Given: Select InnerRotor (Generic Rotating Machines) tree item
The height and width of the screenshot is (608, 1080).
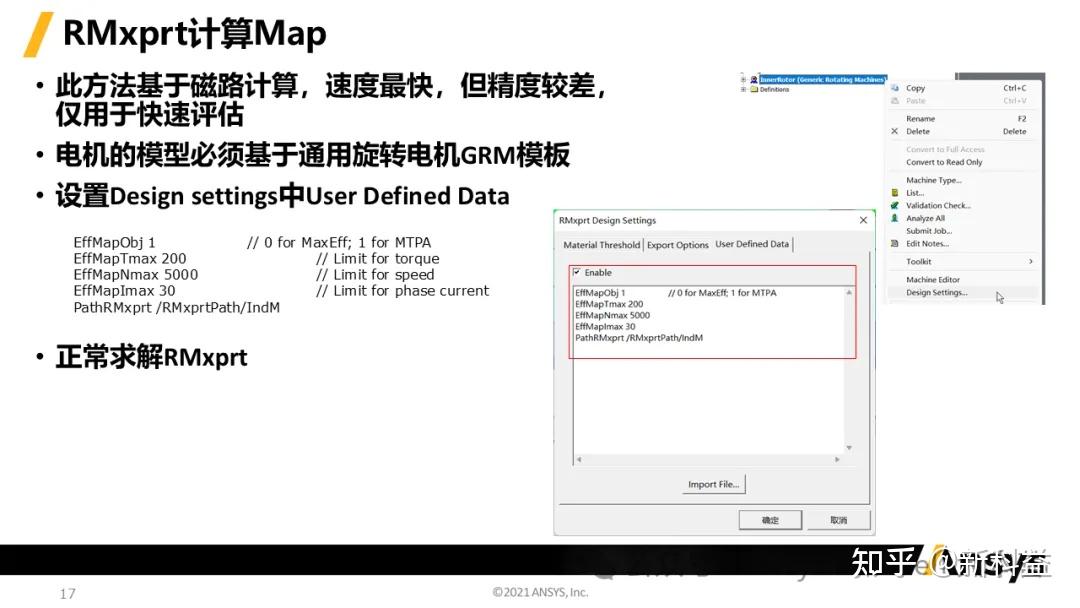Looking at the screenshot, I should pos(822,80).
